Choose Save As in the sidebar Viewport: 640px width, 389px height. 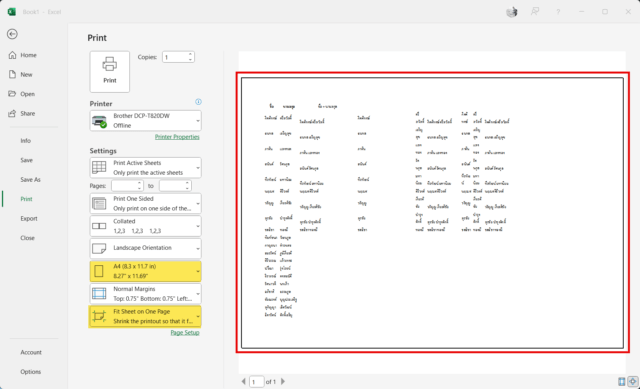[x=30, y=180]
